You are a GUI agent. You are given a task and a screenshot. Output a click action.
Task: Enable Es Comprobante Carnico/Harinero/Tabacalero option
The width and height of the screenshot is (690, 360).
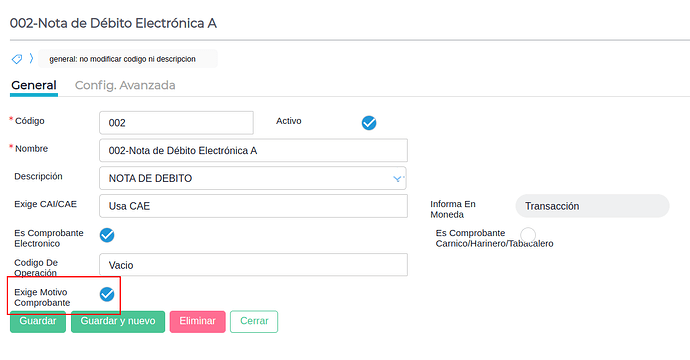(528, 234)
